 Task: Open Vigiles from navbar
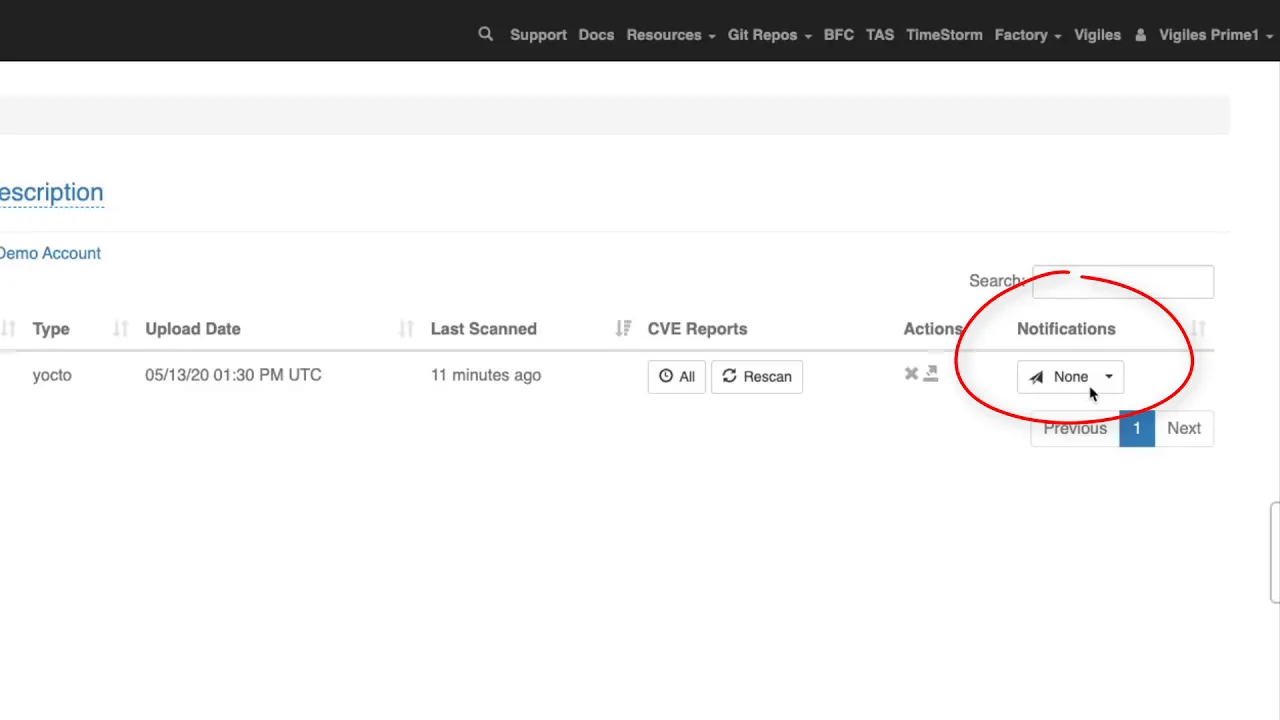point(1097,35)
